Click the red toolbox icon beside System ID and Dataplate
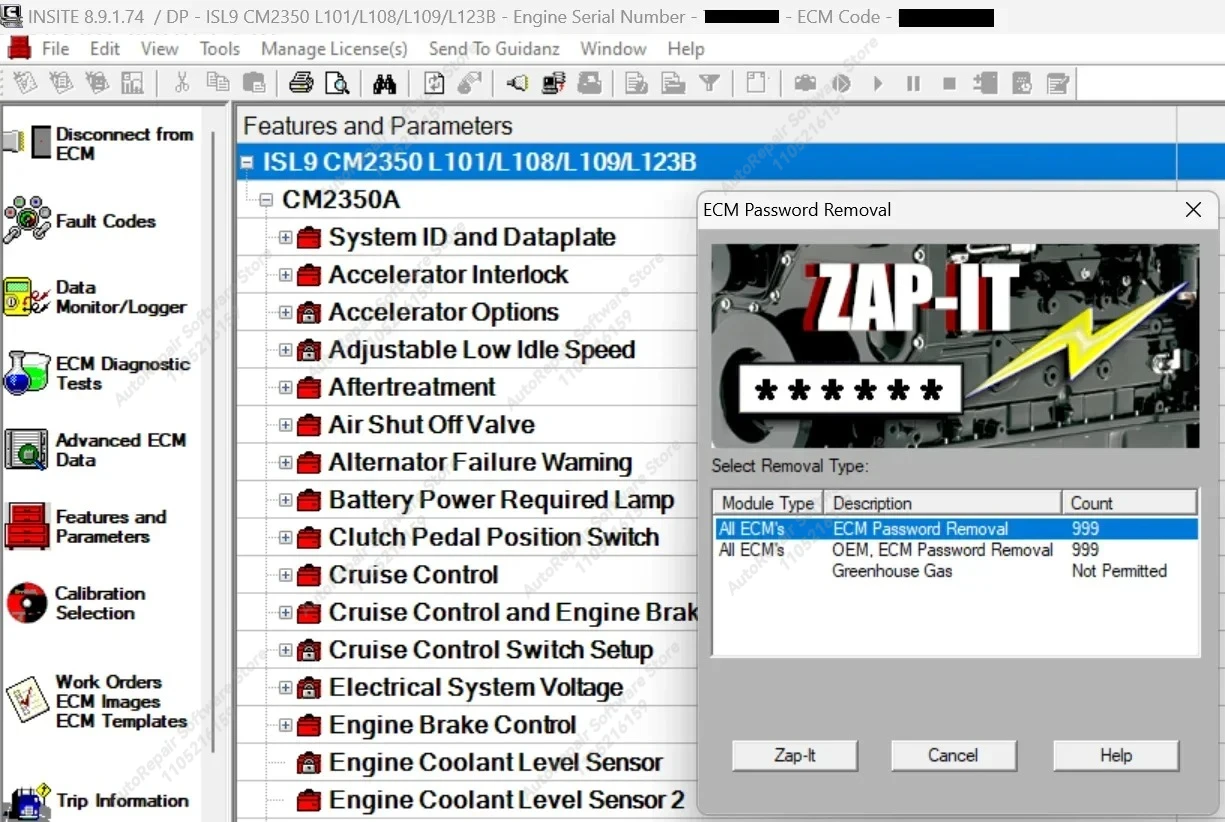Image resolution: width=1225 pixels, height=822 pixels. [309, 238]
